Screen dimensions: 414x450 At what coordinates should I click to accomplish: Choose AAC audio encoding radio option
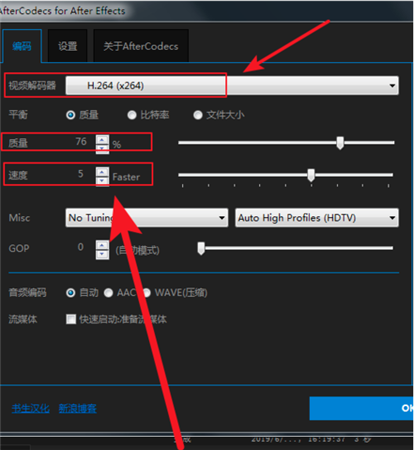click(x=108, y=293)
